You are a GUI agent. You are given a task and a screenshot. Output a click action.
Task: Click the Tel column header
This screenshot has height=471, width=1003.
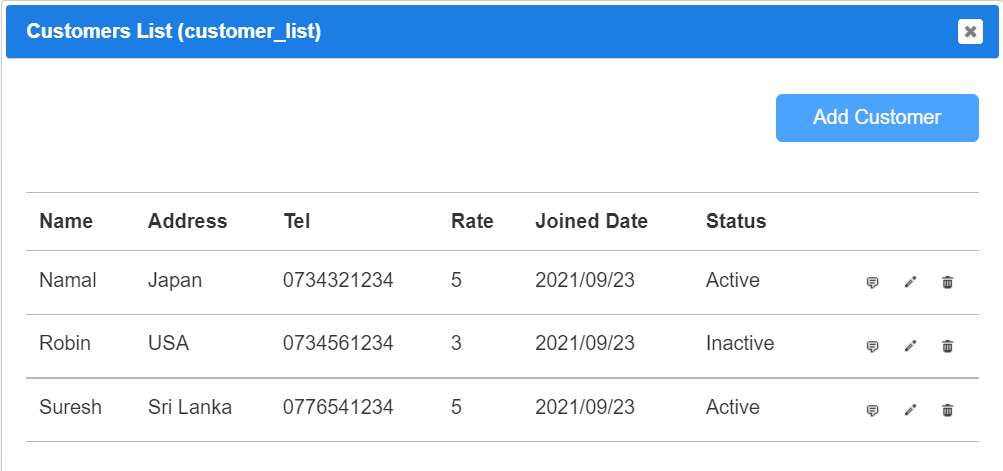click(x=296, y=221)
